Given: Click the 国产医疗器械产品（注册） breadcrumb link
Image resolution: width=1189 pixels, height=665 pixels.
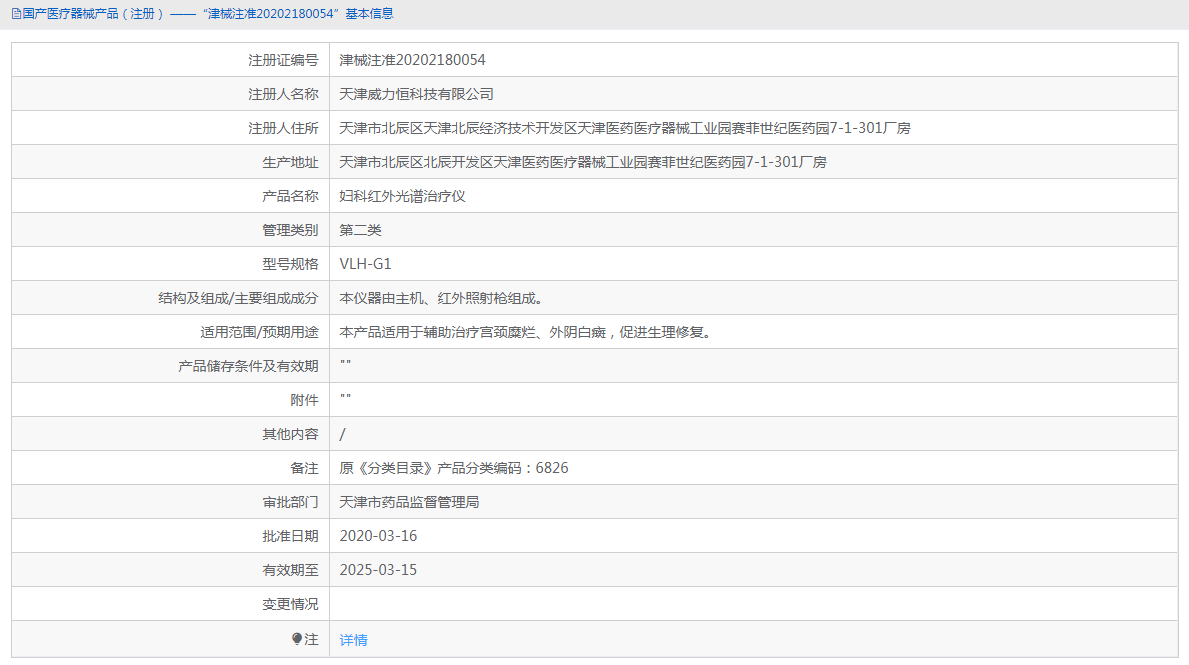Looking at the screenshot, I should click(x=91, y=14).
